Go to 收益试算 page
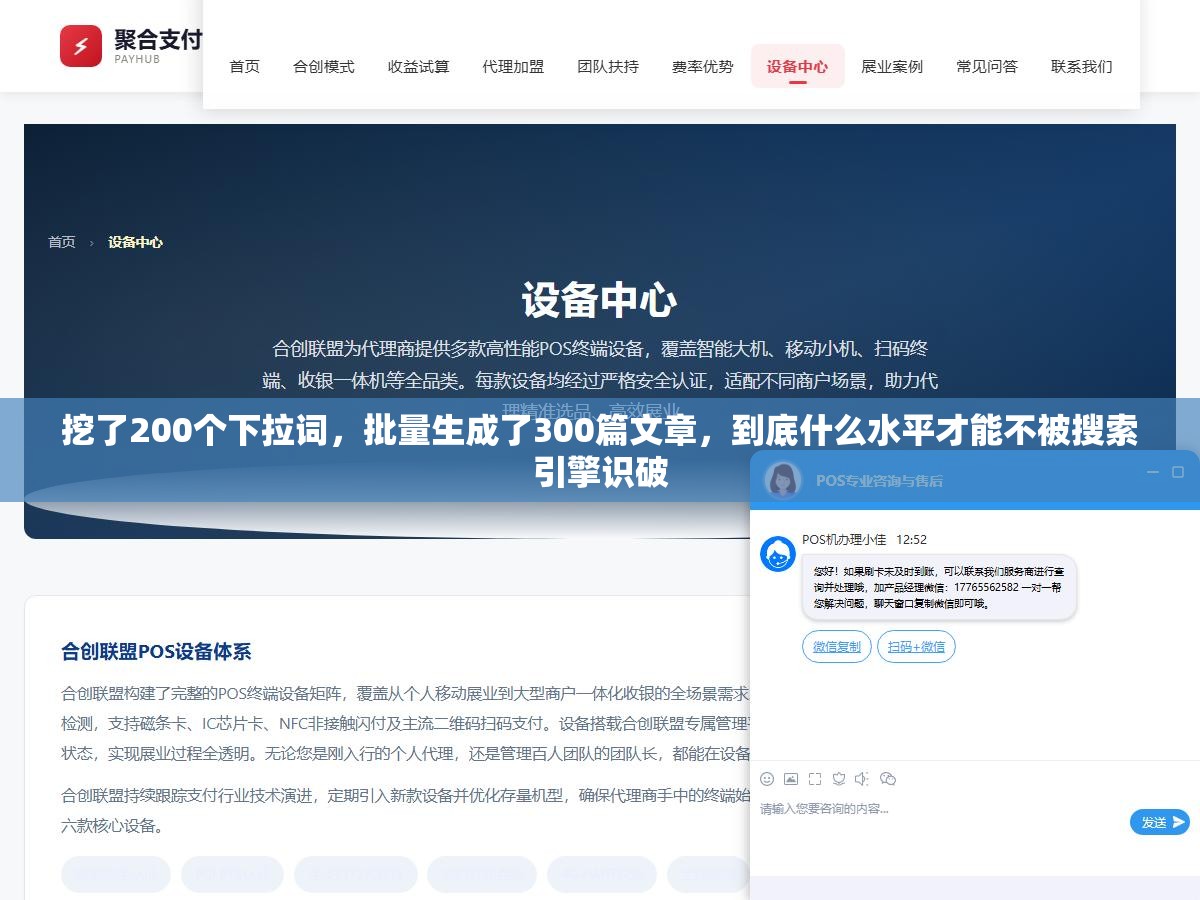 (x=419, y=67)
